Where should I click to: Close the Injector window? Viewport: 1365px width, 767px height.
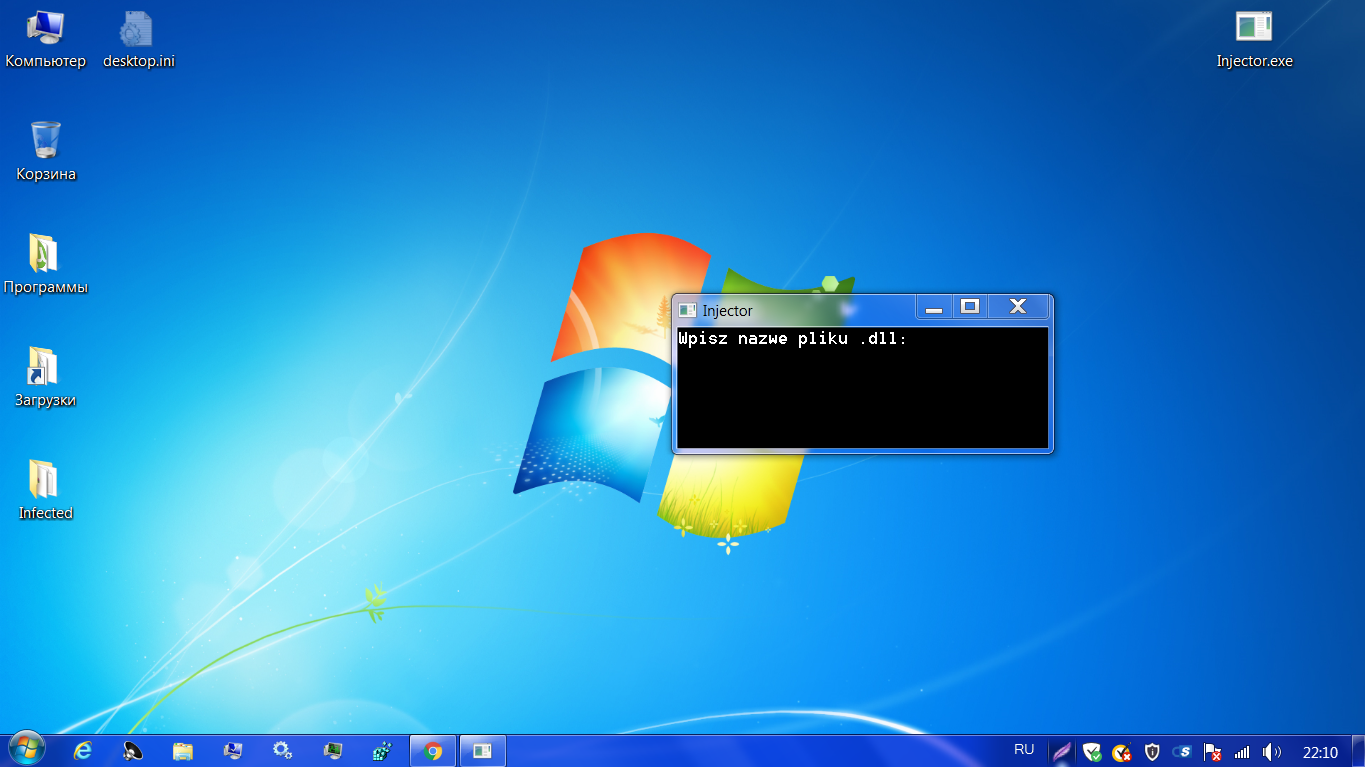pyautogui.click(x=1018, y=307)
